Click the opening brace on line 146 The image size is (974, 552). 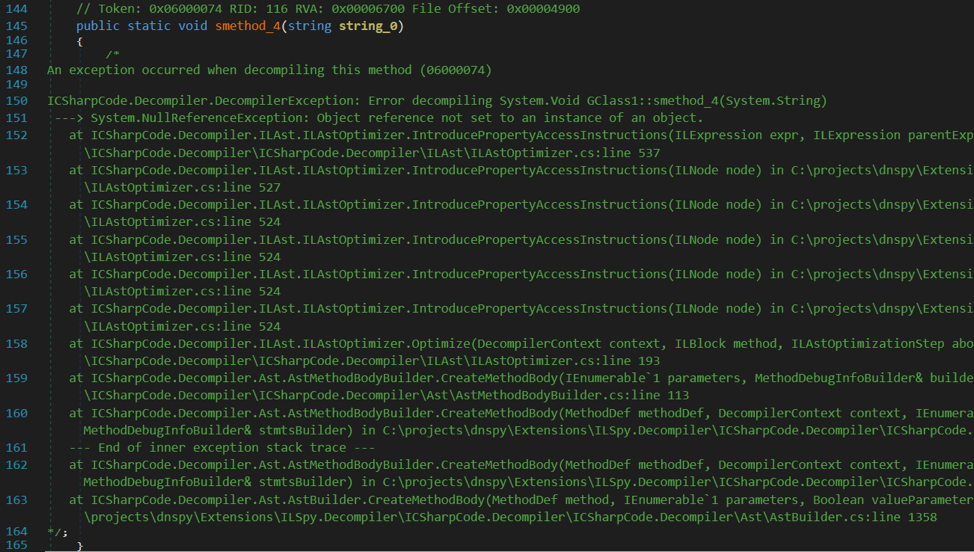(x=80, y=42)
